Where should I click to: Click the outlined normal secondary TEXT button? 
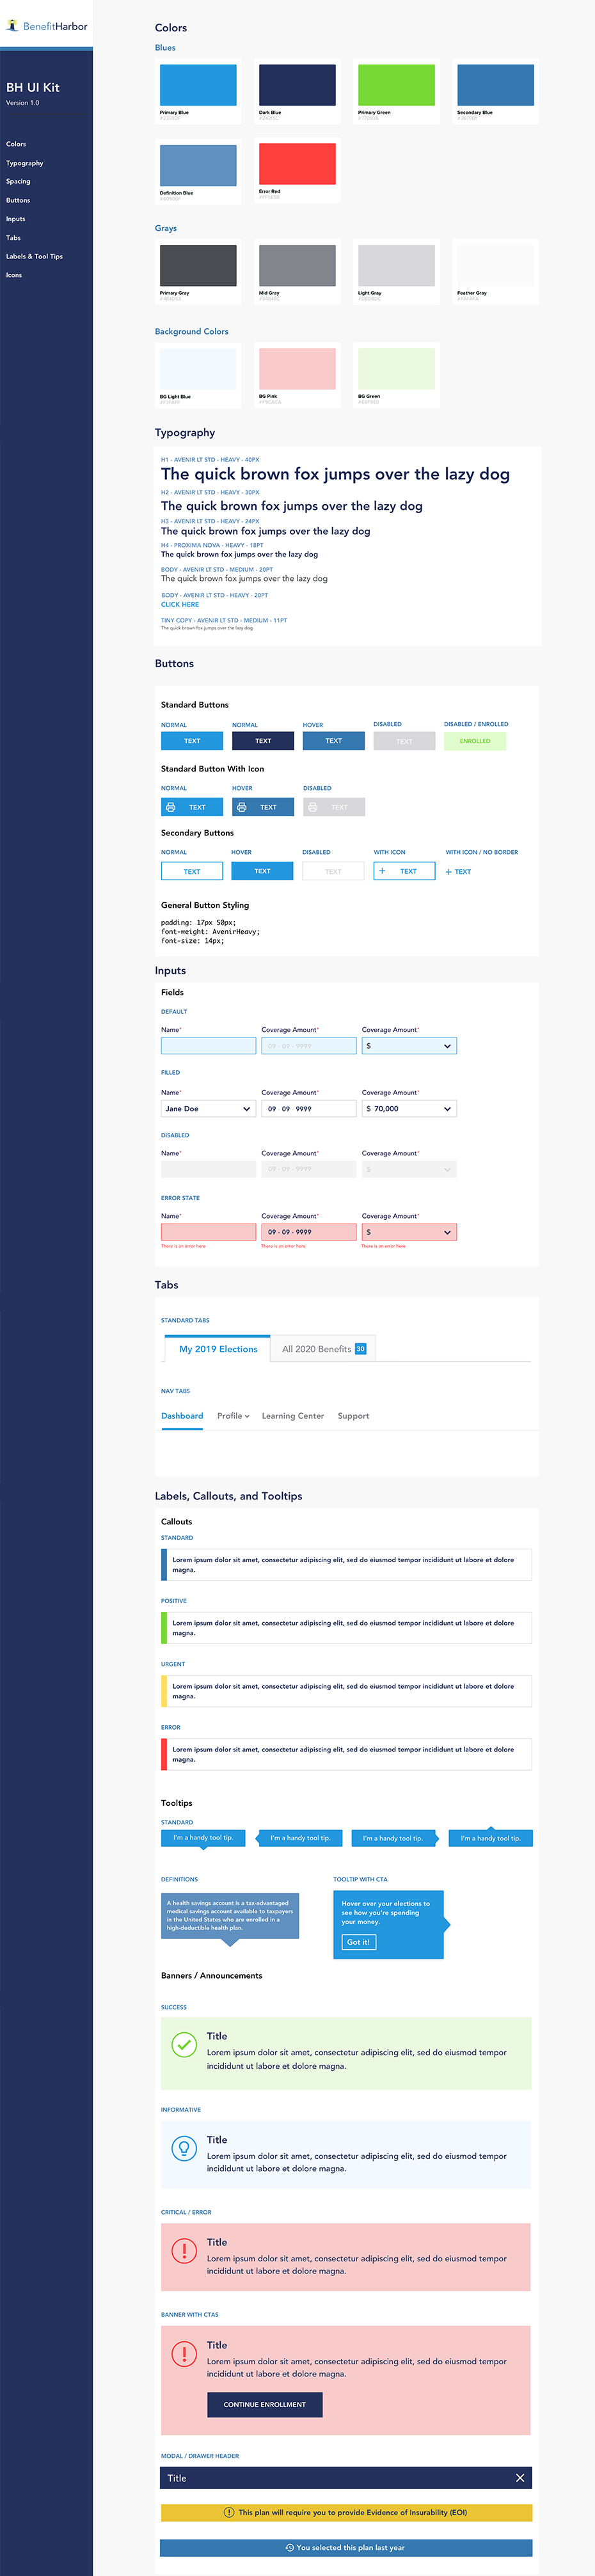point(192,871)
